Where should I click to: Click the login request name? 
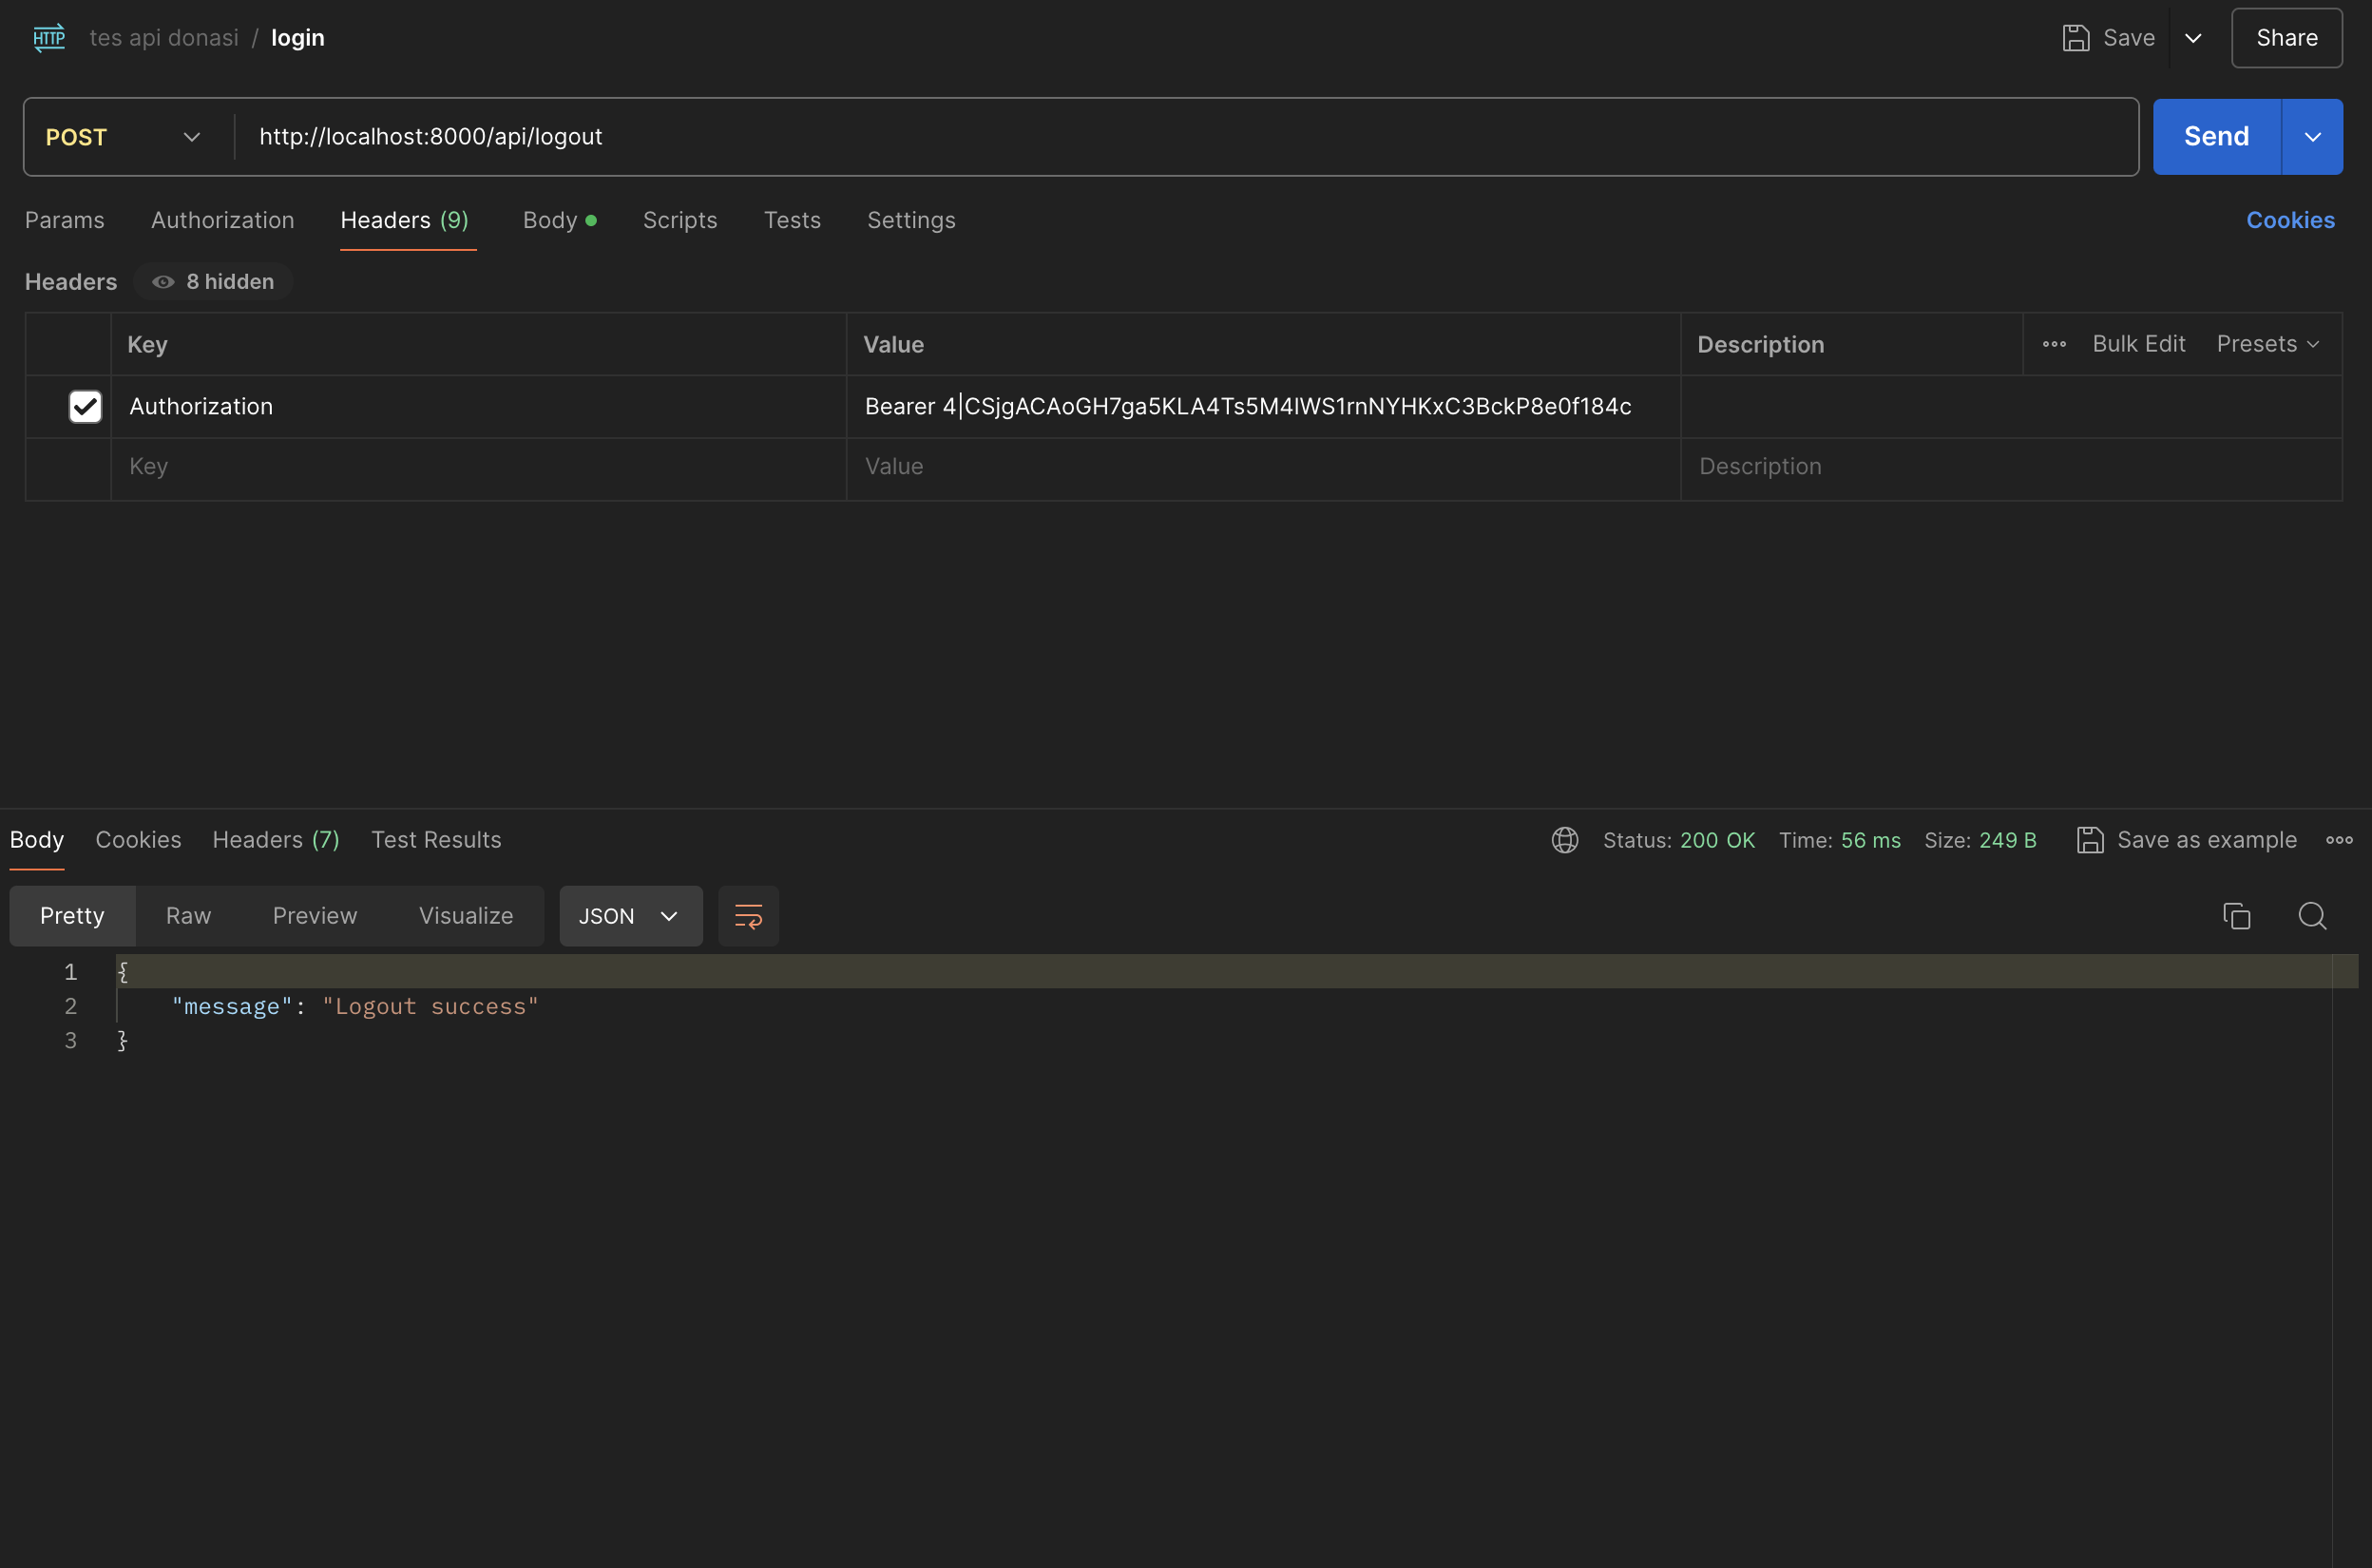pyautogui.click(x=298, y=38)
